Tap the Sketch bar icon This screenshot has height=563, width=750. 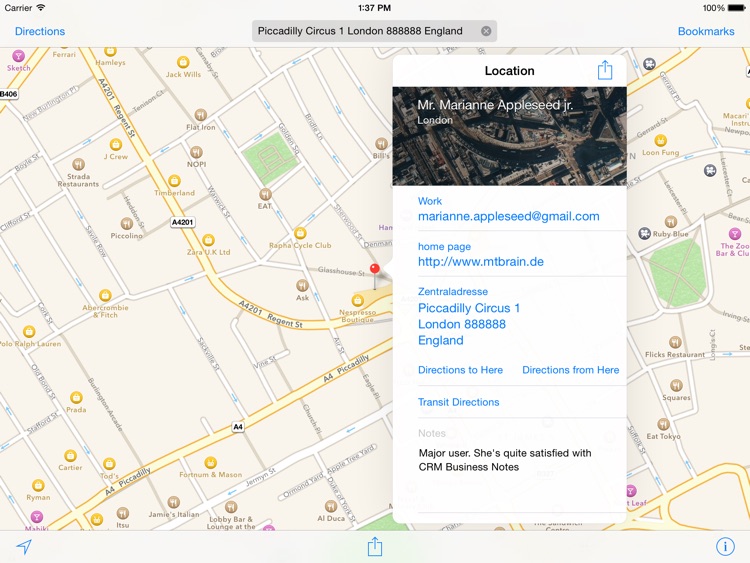pyautogui.click(x=18, y=56)
